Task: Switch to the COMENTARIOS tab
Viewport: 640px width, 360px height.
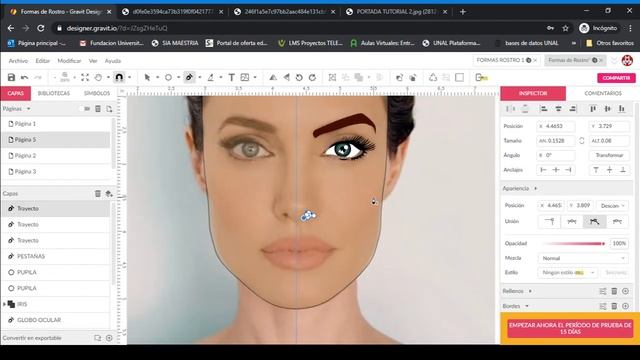Action: [x=603, y=93]
